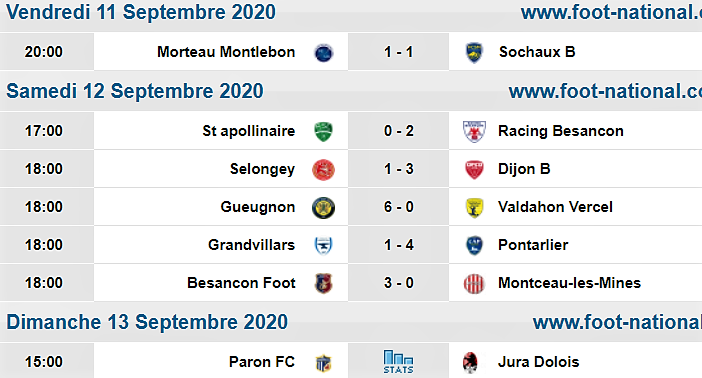
Task: Open the St apollinaire green crest
Action: (x=323, y=131)
